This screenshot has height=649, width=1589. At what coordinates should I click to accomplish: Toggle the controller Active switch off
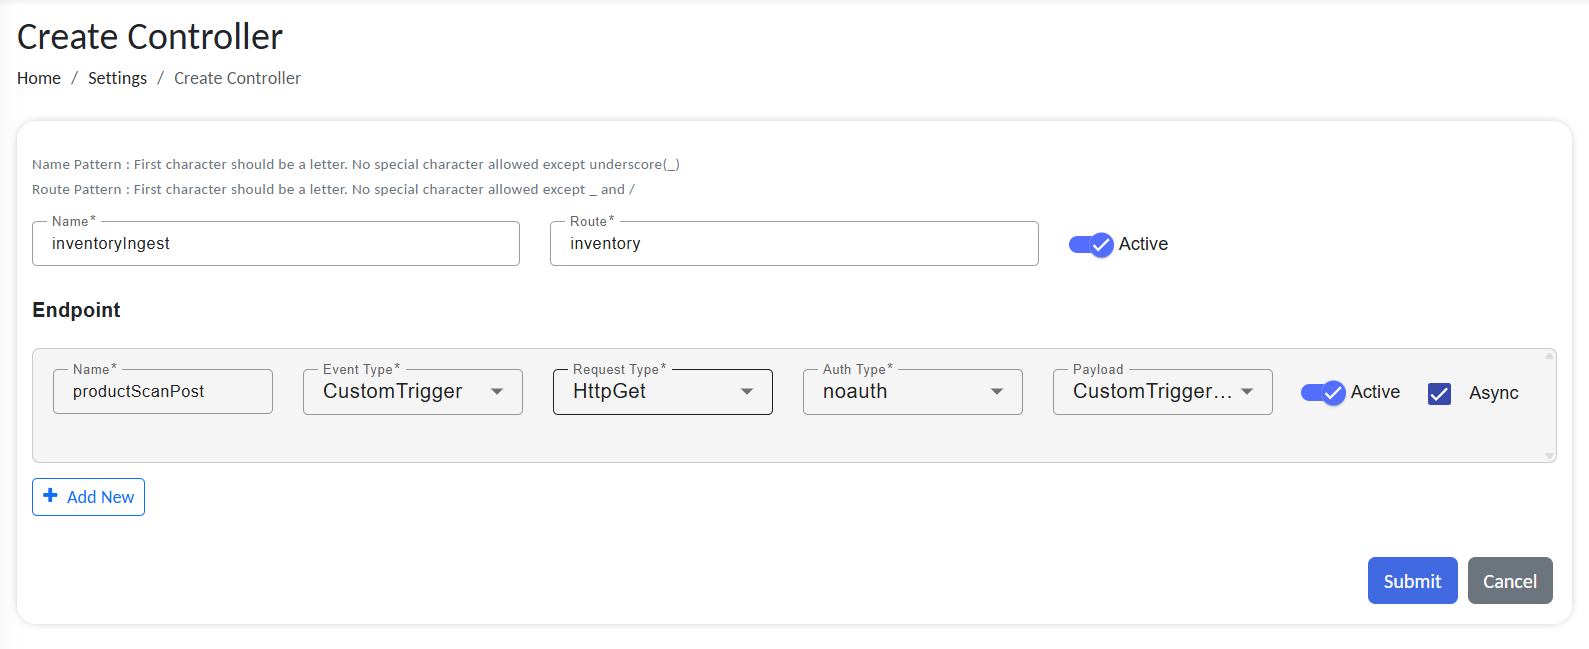[1090, 244]
